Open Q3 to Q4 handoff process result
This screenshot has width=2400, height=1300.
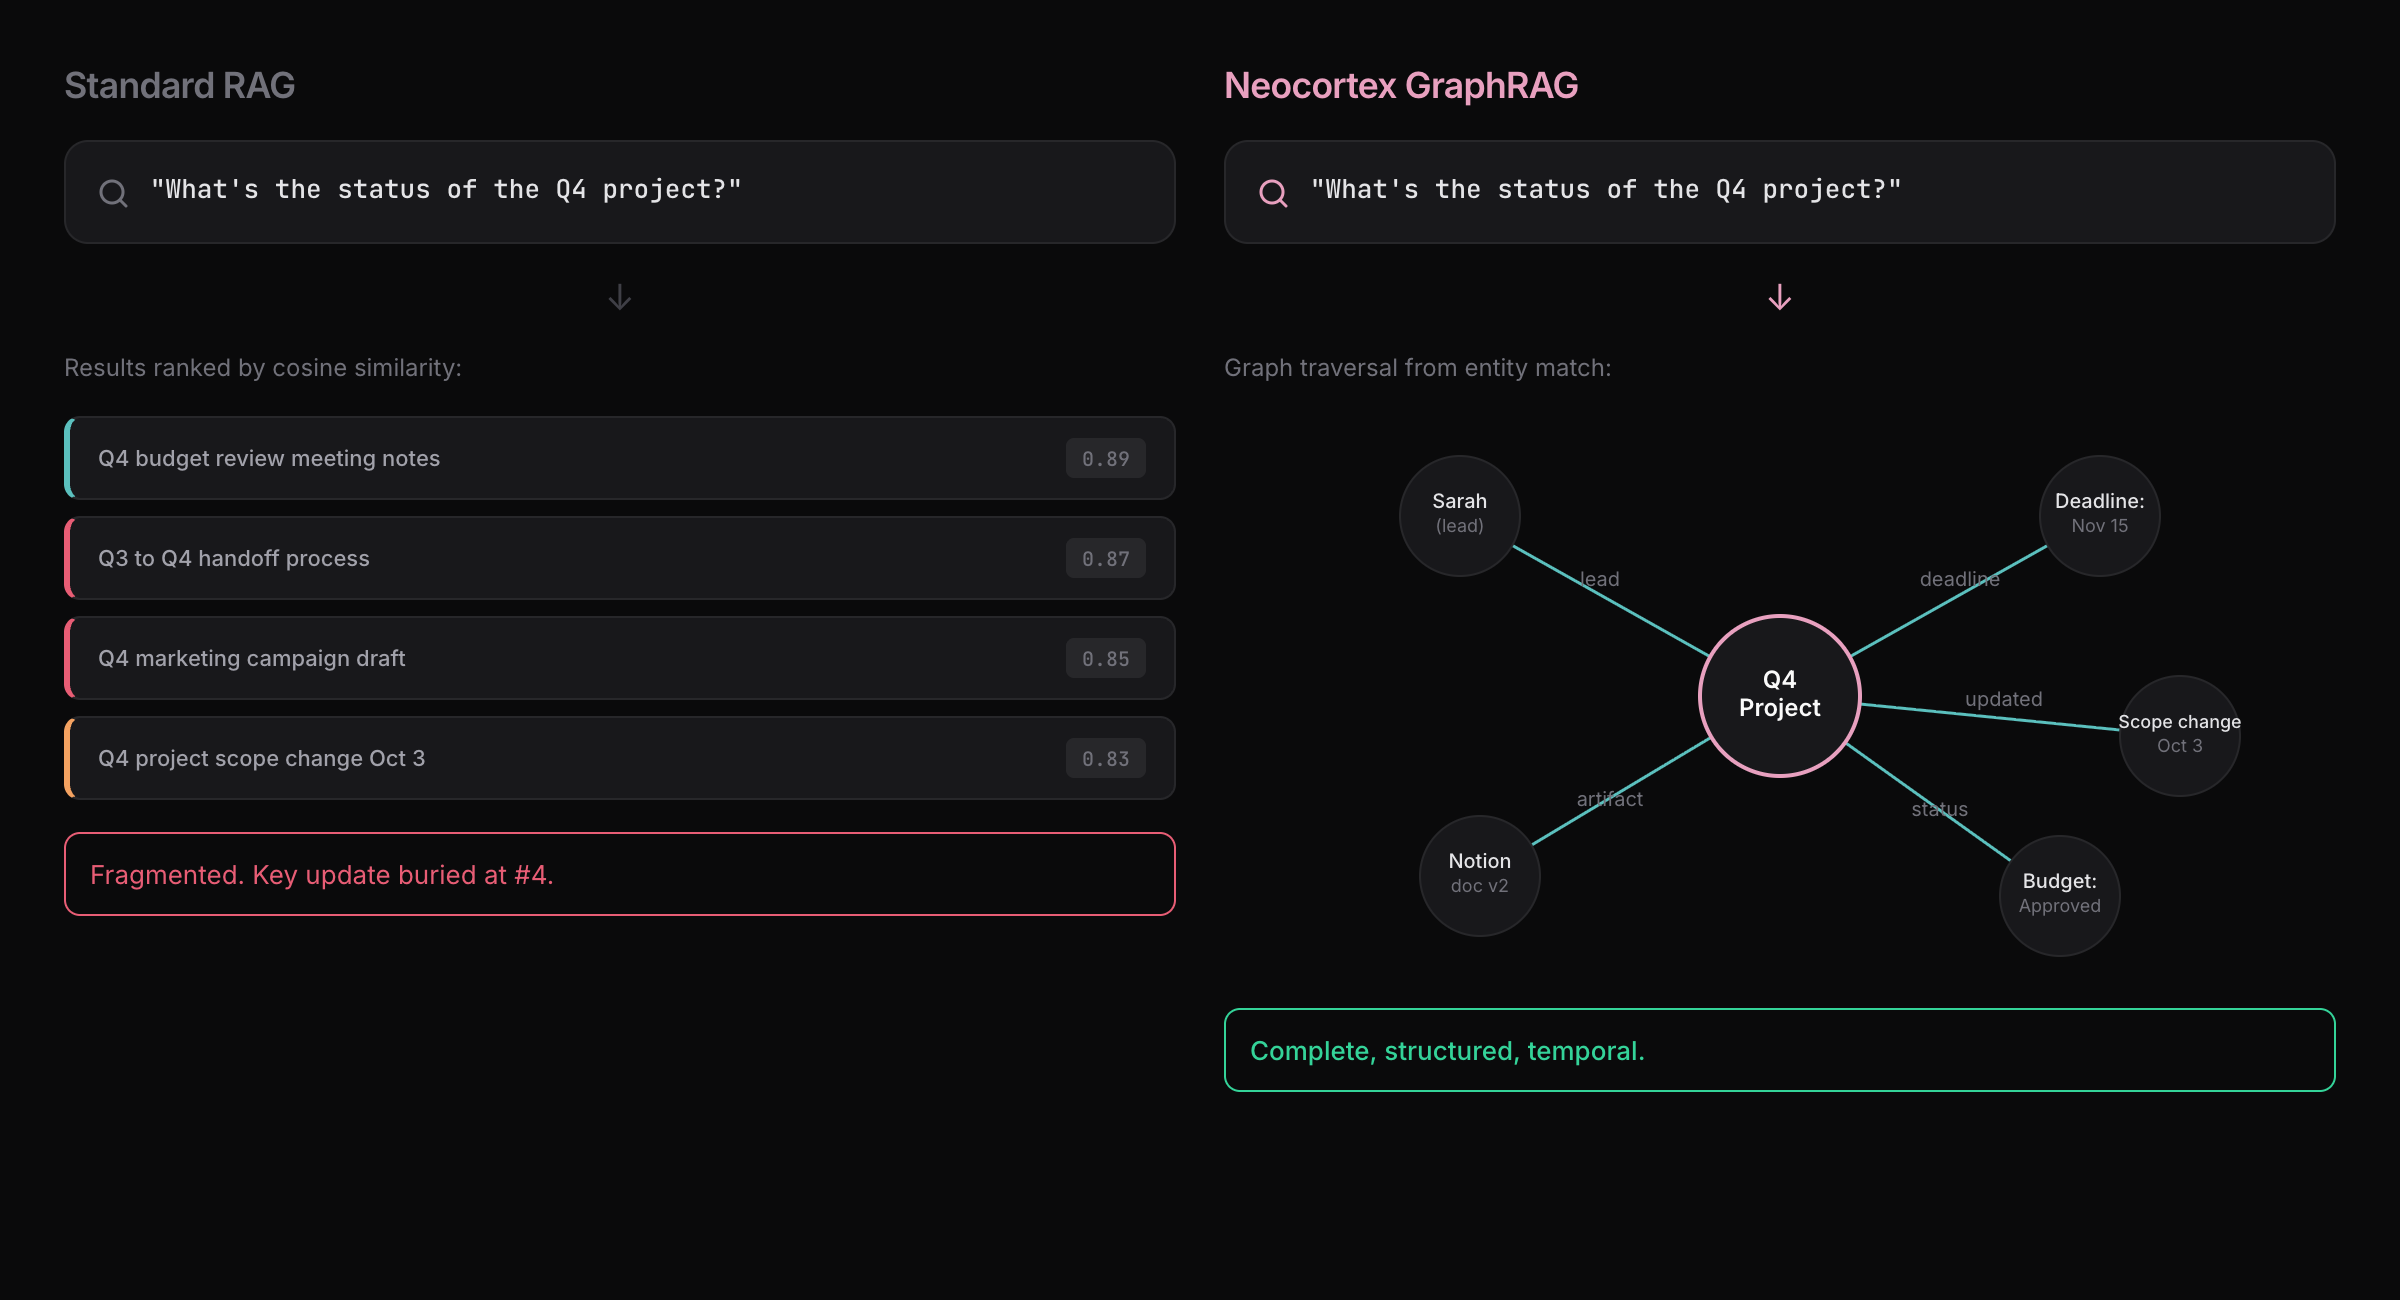coord(234,558)
